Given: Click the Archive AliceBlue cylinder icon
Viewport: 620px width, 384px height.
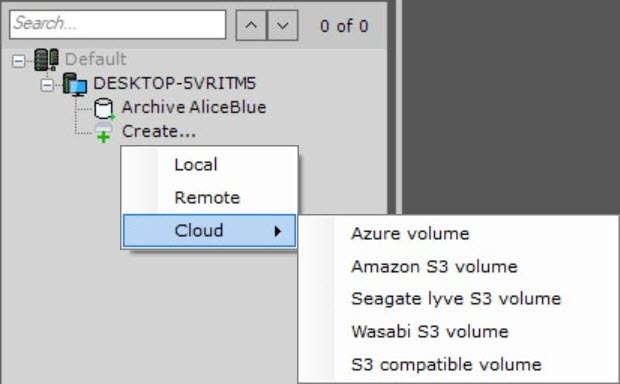Looking at the screenshot, I should pyautogui.click(x=104, y=108).
